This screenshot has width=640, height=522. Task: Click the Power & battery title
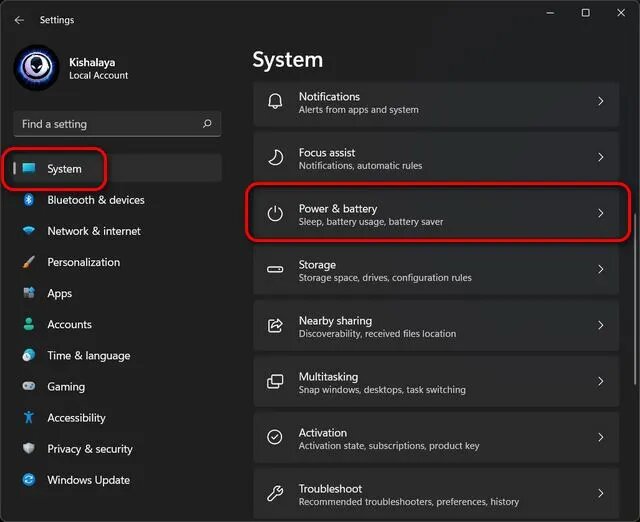338,209
